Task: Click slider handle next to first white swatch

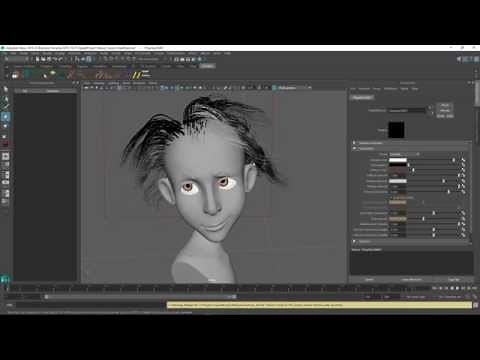Action: click(453, 160)
